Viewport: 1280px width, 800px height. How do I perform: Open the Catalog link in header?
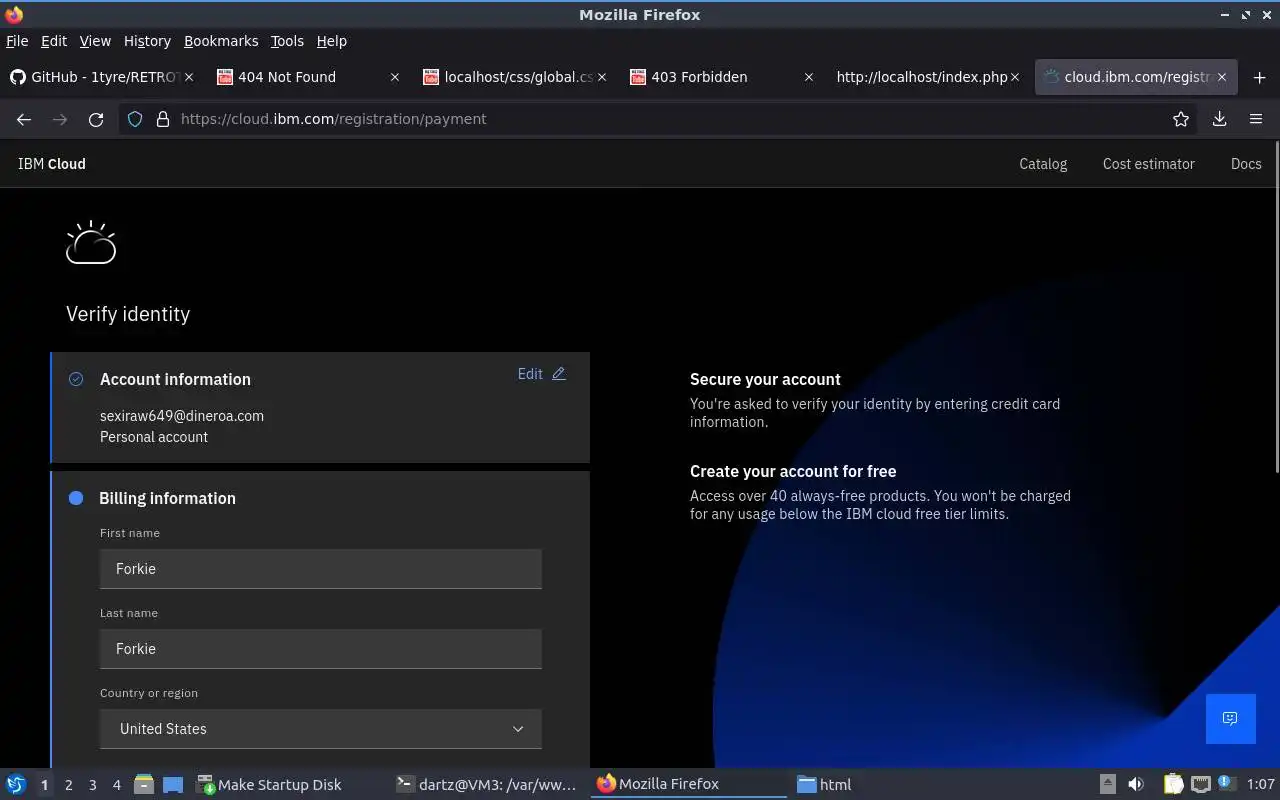1043,164
